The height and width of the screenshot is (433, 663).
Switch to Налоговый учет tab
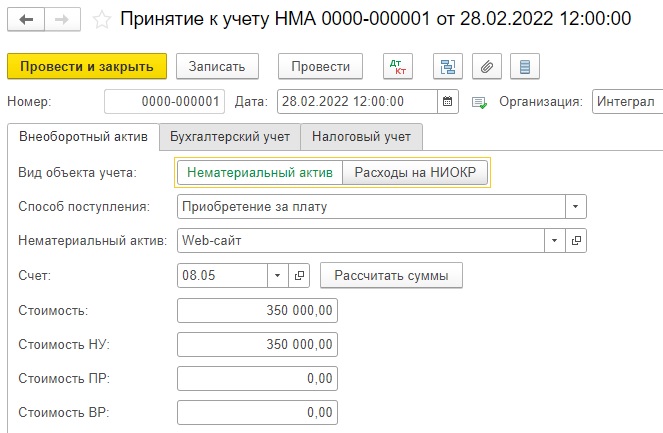pyautogui.click(x=361, y=137)
